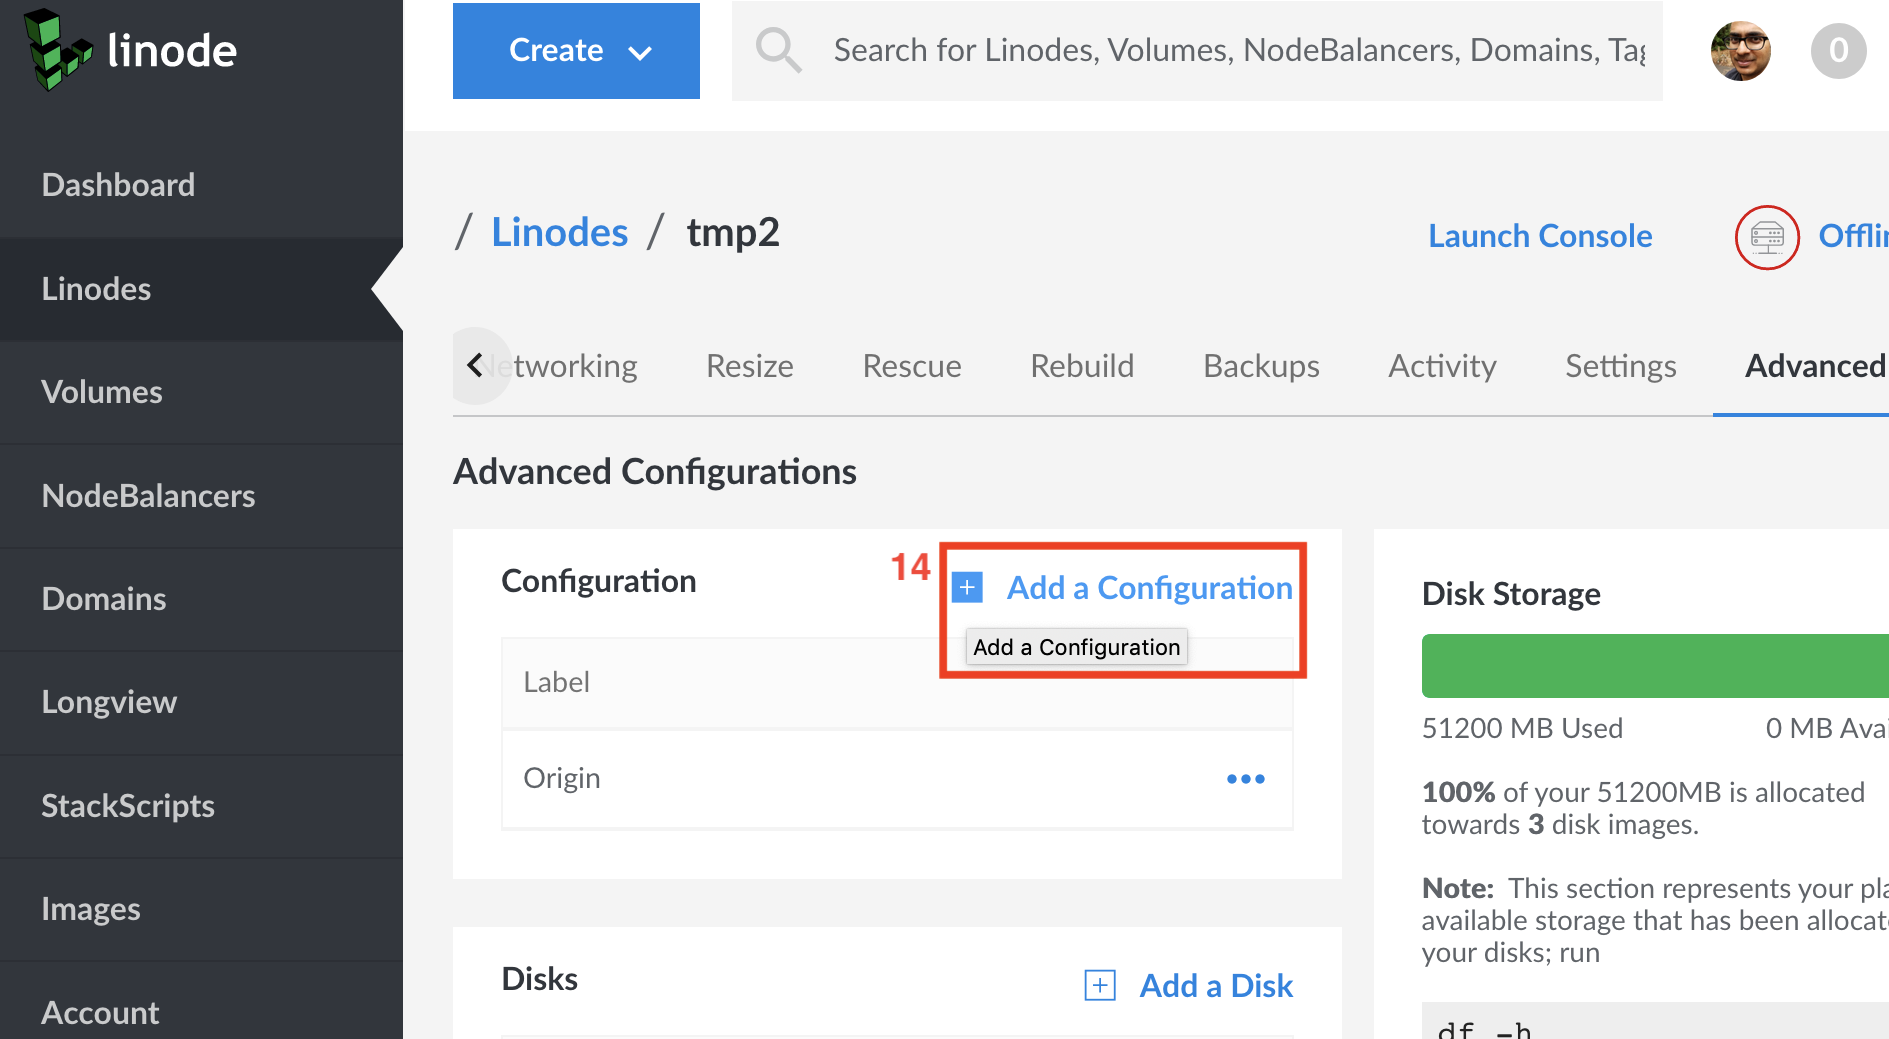Click the Add a Configuration link
The image size is (1889, 1039).
tap(1150, 588)
